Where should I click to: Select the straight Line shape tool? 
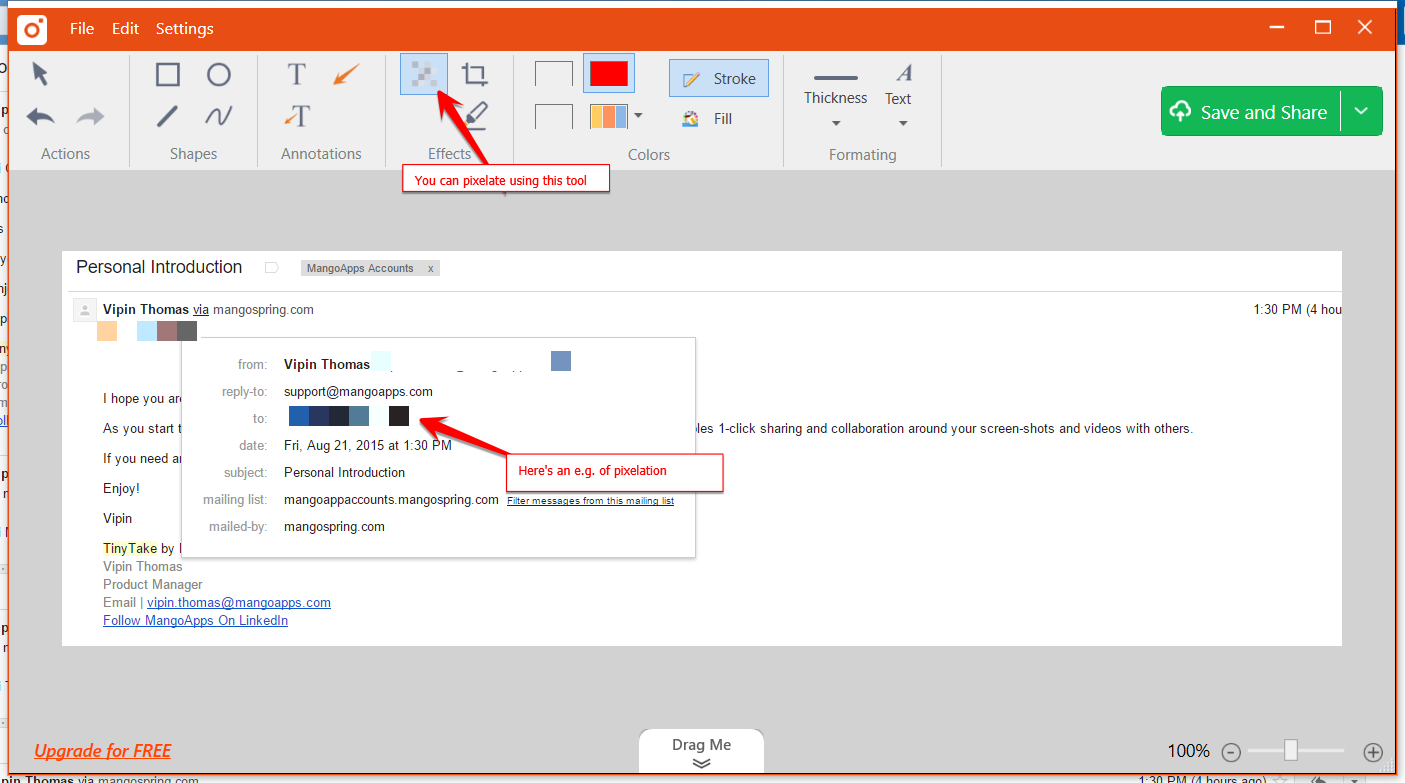pyautogui.click(x=168, y=117)
